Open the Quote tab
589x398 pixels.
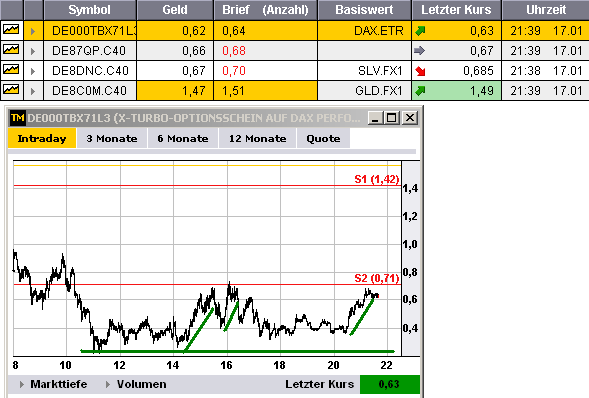[x=323, y=138]
